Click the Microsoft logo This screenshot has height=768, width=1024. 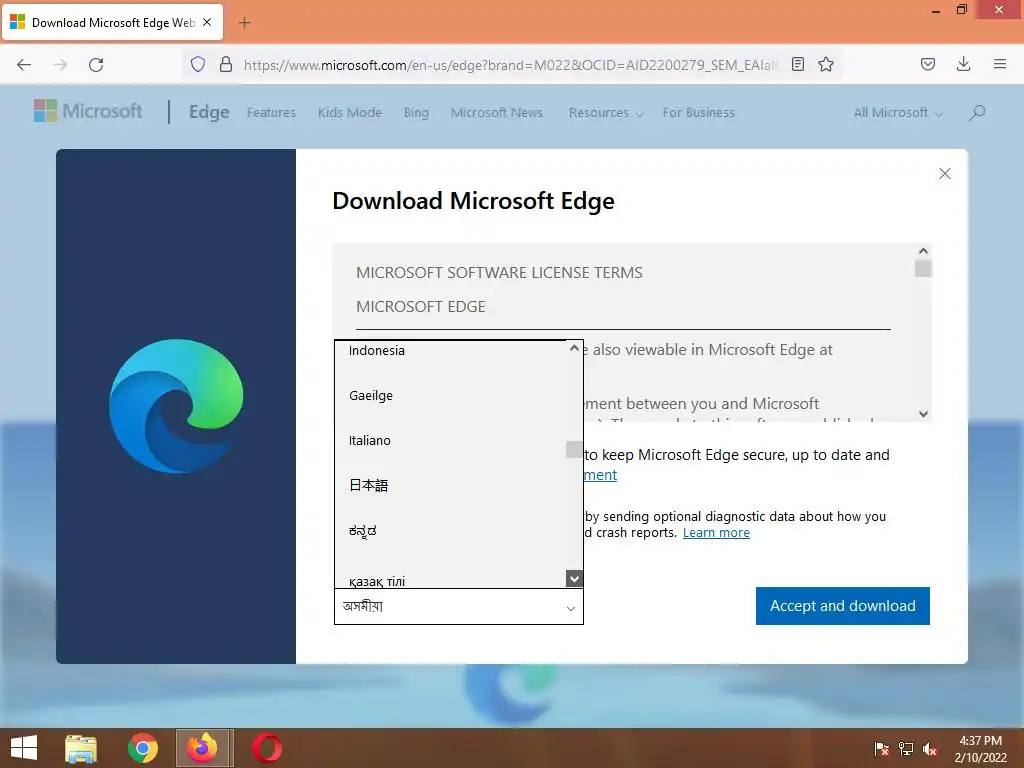point(88,112)
